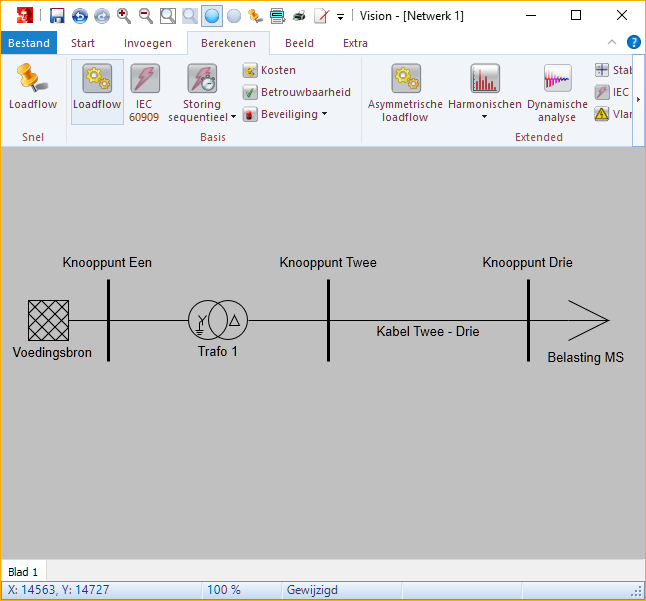Image resolution: width=646 pixels, height=601 pixels.
Task: Click the zoom out magnifier icon
Action: click(146, 16)
